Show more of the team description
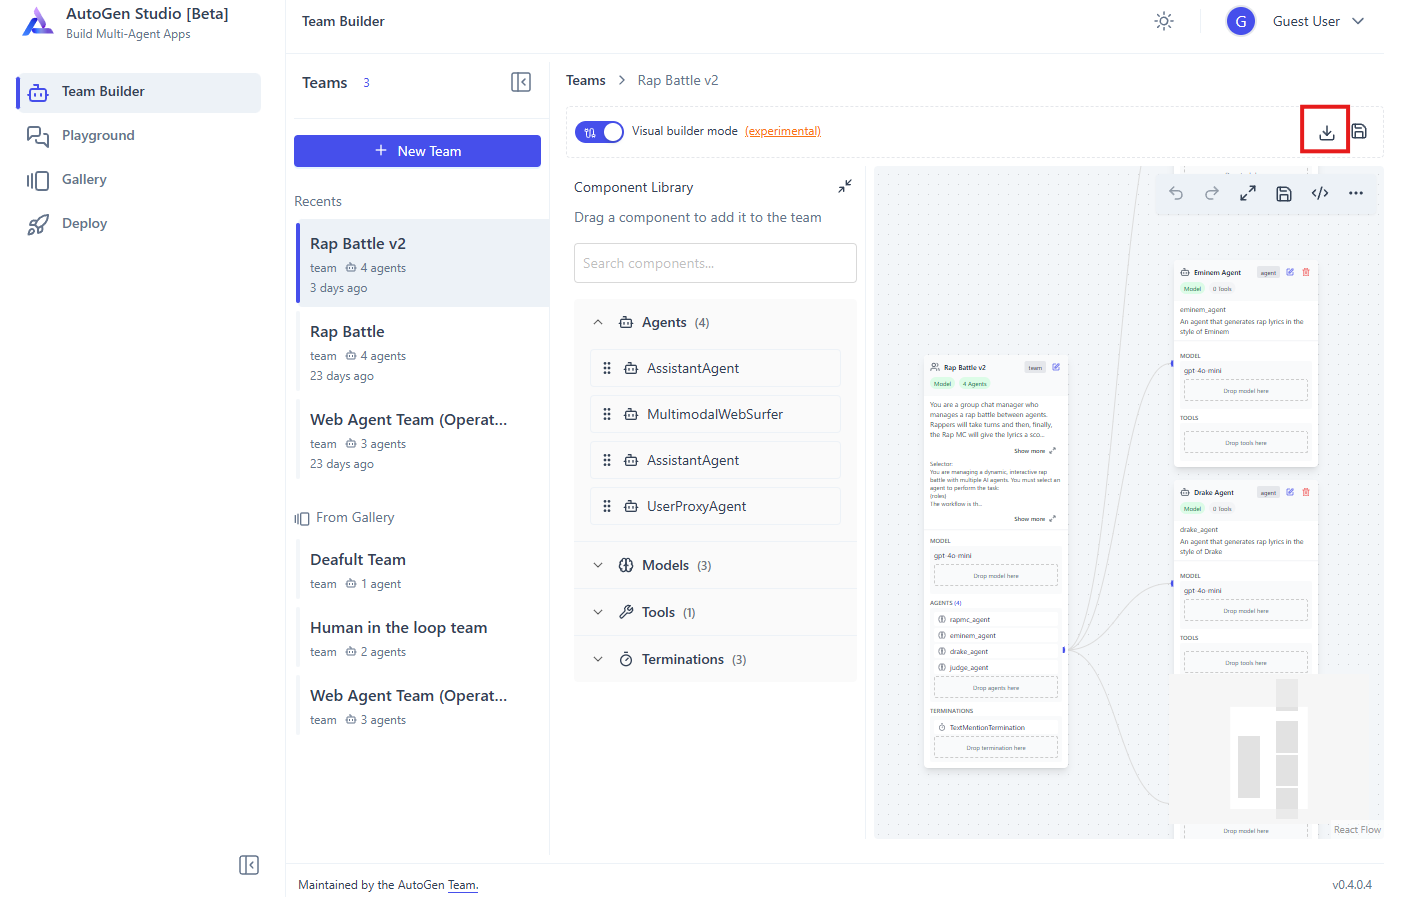The height and width of the screenshot is (897, 1403). click(x=1034, y=451)
